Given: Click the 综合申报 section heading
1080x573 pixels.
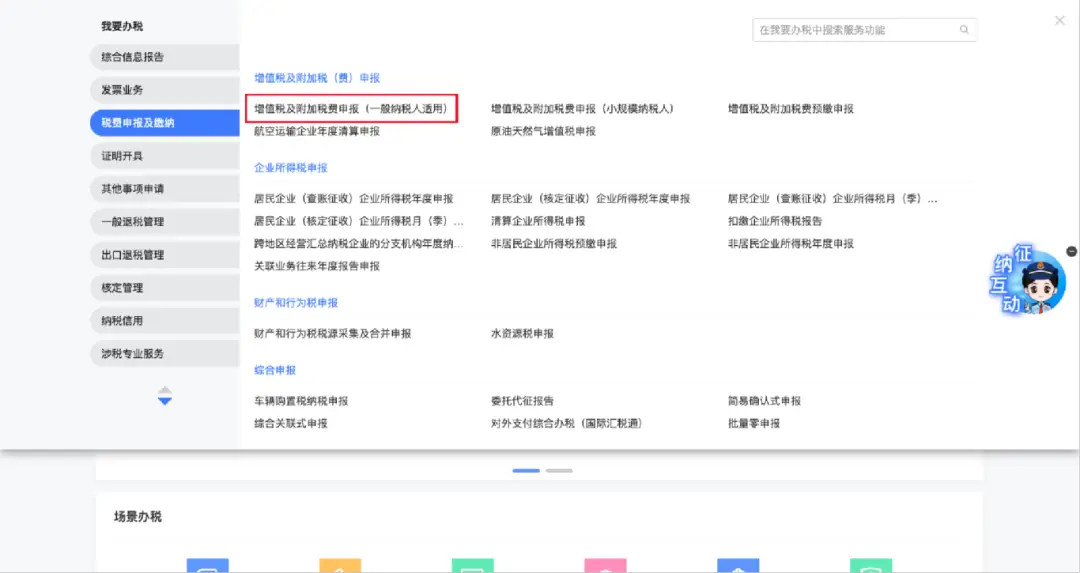Looking at the screenshot, I should (275, 370).
